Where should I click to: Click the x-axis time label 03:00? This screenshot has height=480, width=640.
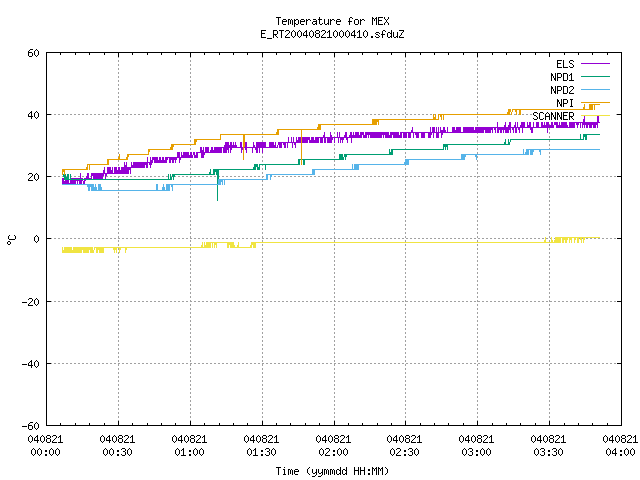[476, 452]
